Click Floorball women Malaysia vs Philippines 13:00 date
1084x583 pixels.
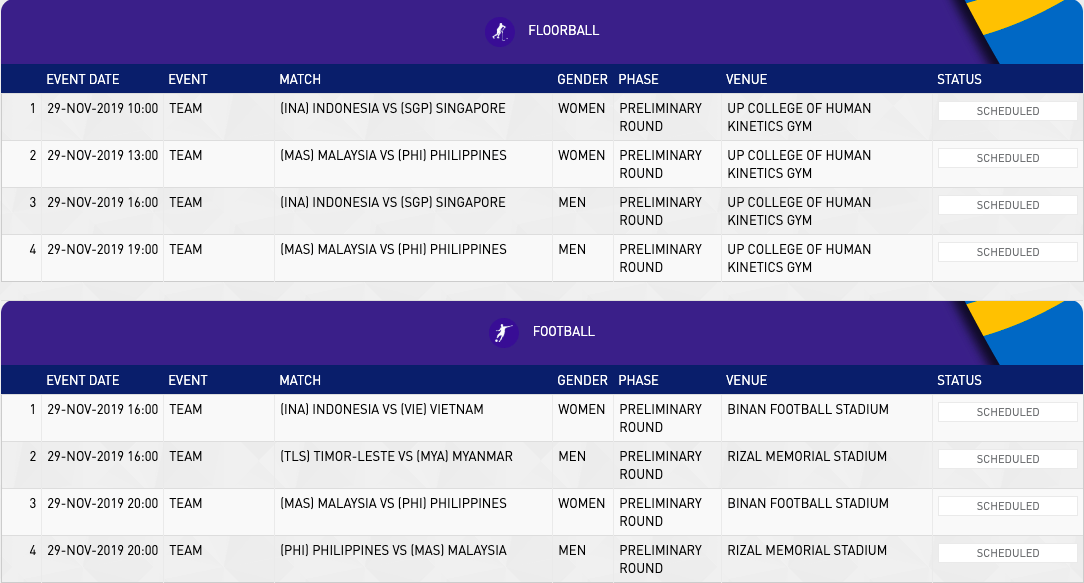103,156
